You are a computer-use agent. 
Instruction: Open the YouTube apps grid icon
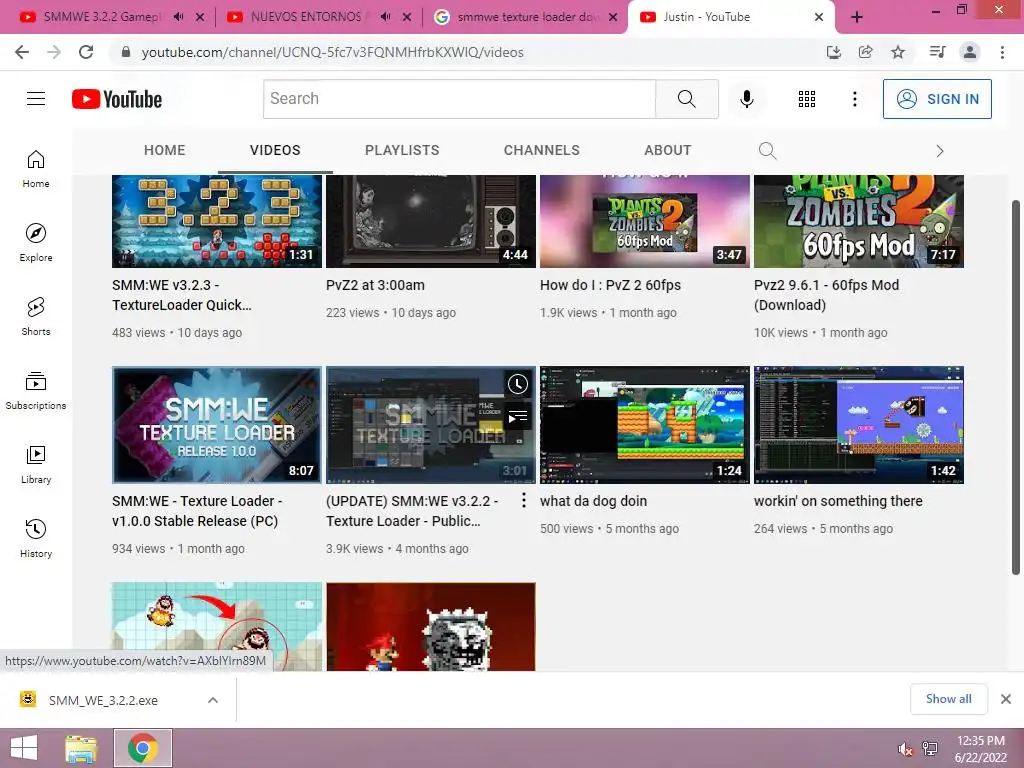coord(807,99)
